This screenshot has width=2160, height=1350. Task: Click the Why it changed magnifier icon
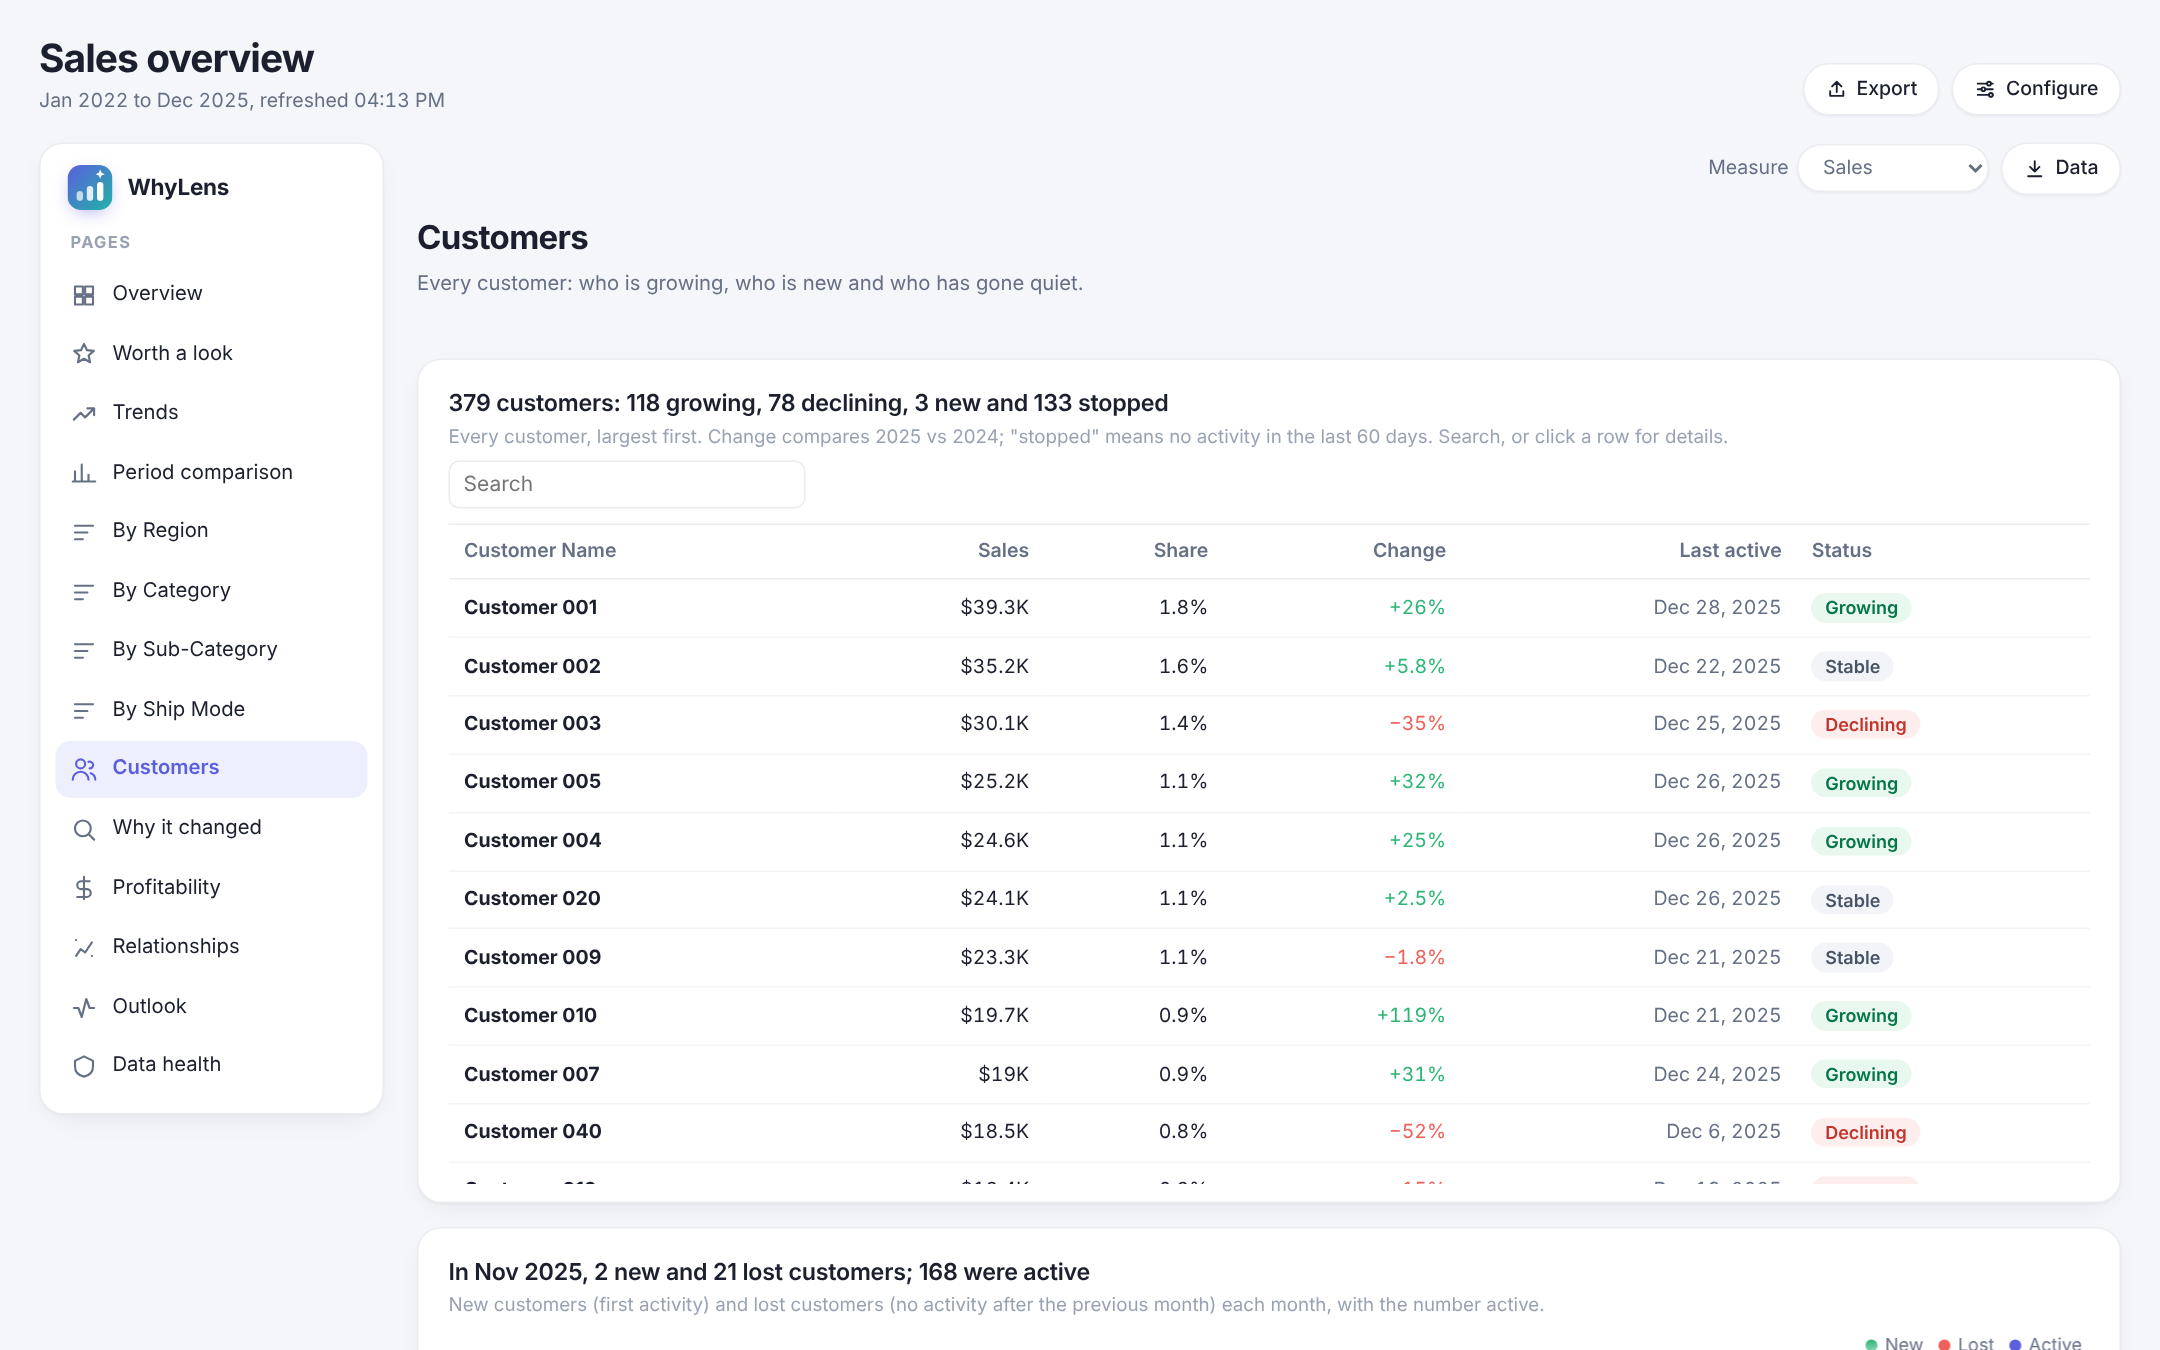[x=84, y=829]
